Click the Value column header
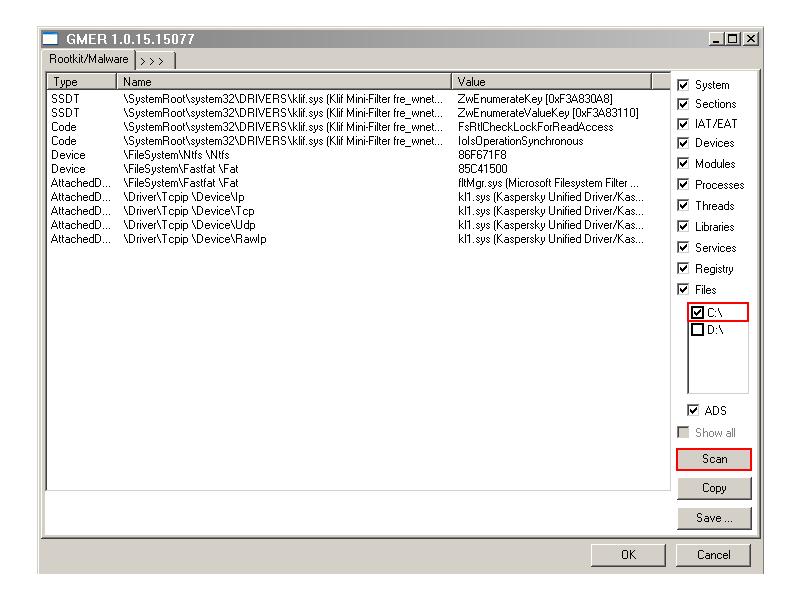Screen dimensions: 800x600 click(x=551, y=81)
